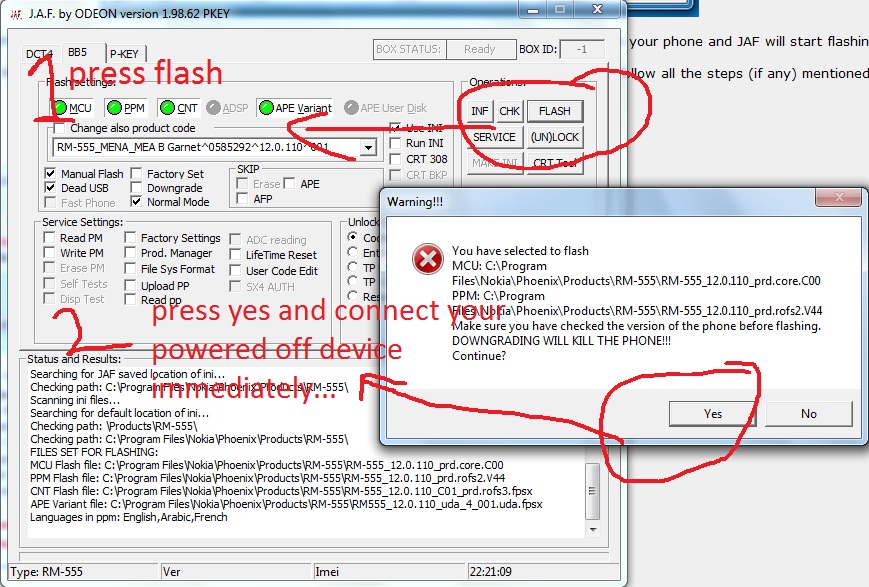Click the status log scrollbar thumb
The image size is (869, 587).
tap(592, 491)
